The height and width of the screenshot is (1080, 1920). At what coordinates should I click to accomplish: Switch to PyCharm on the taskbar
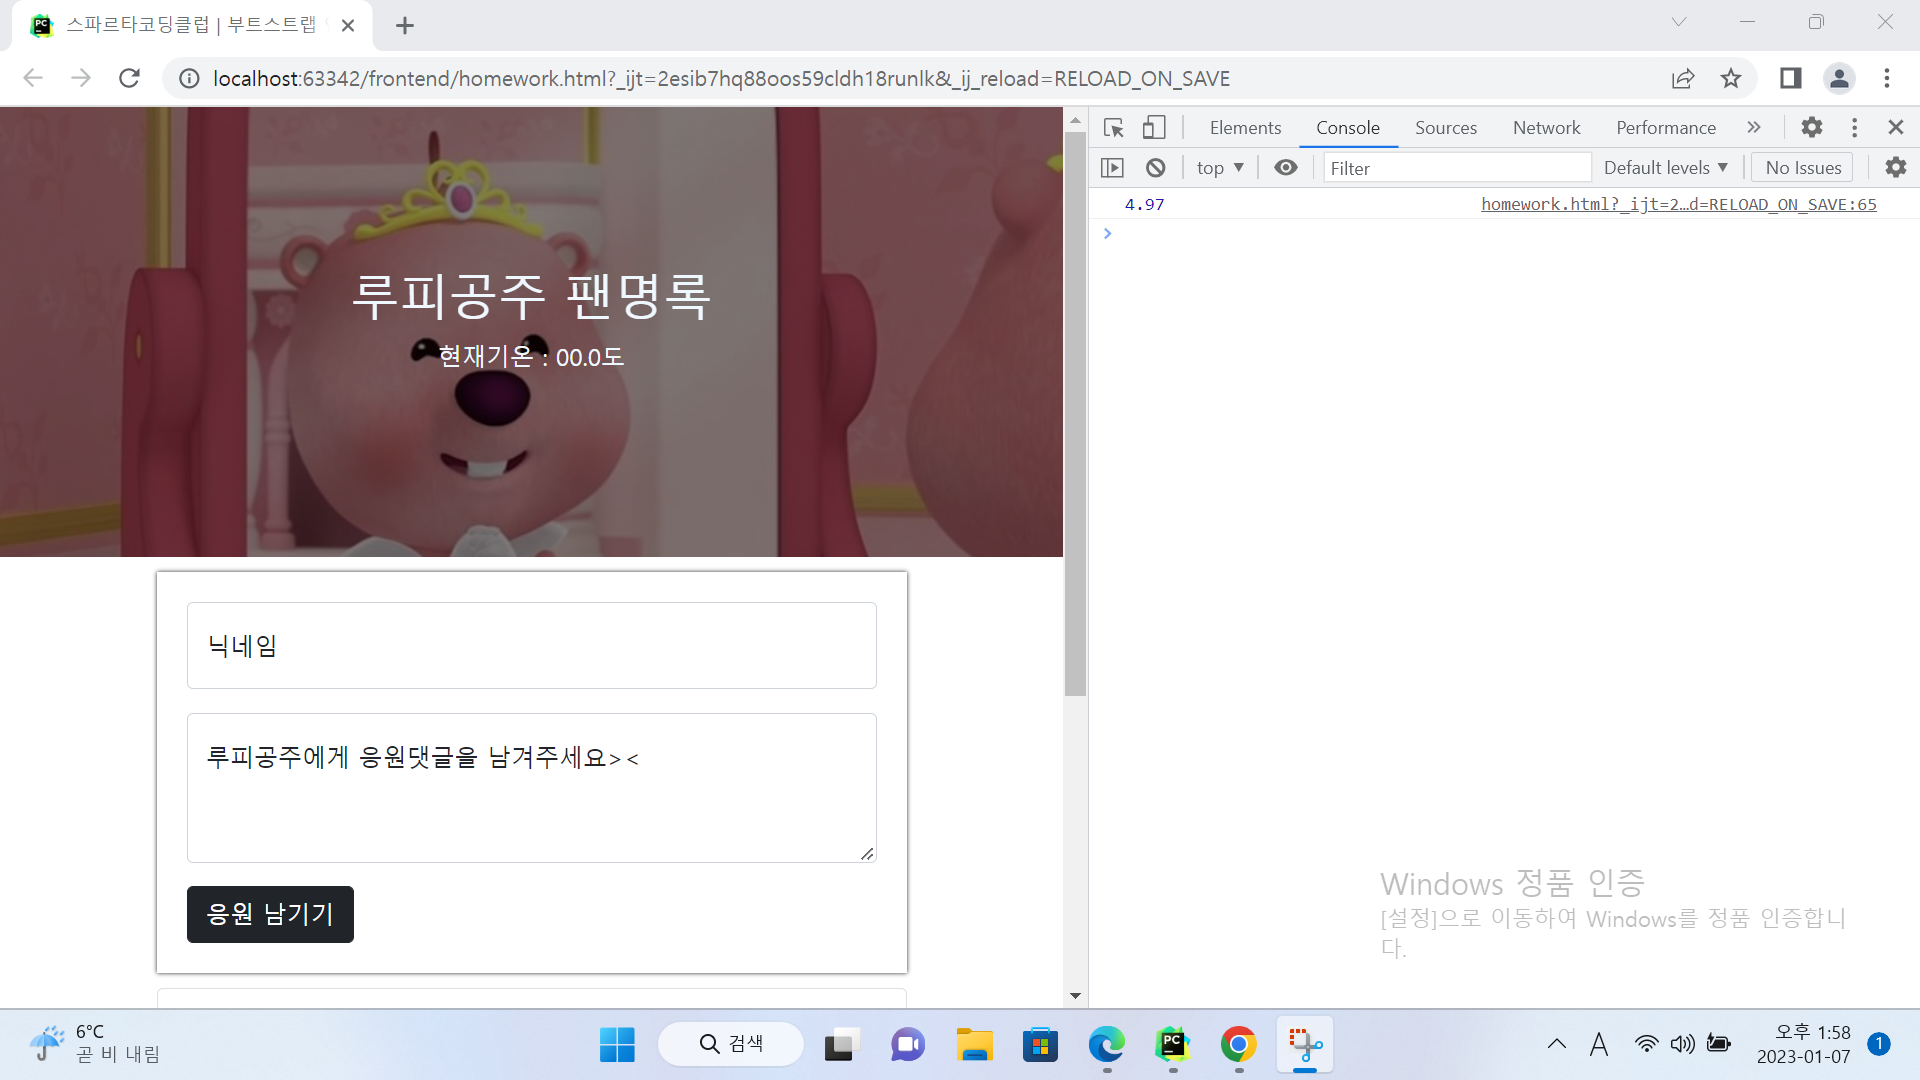pyautogui.click(x=1172, y=1045)
